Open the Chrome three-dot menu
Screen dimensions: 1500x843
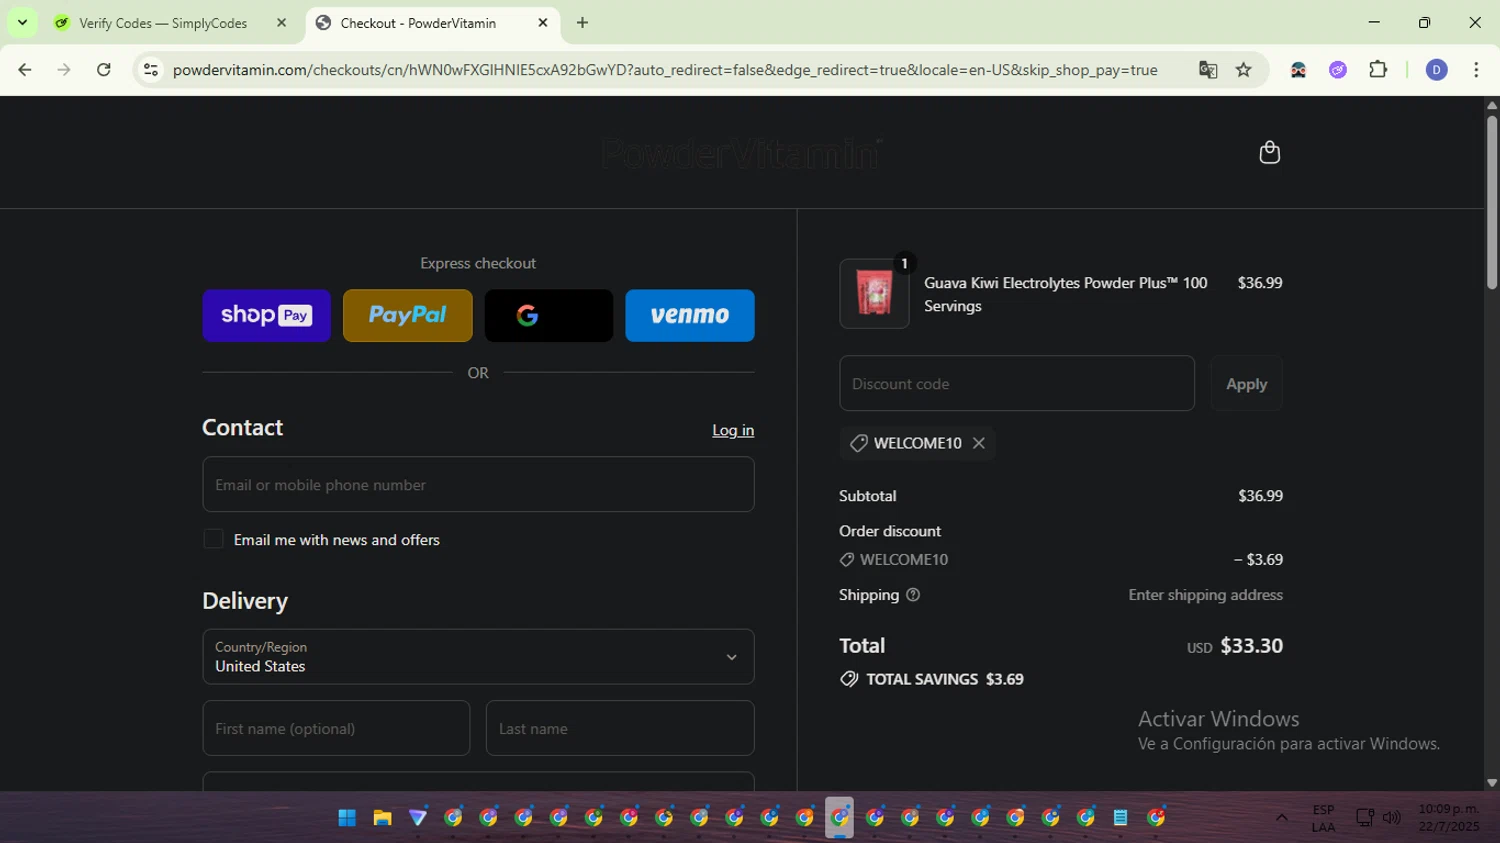[1476, 70]
